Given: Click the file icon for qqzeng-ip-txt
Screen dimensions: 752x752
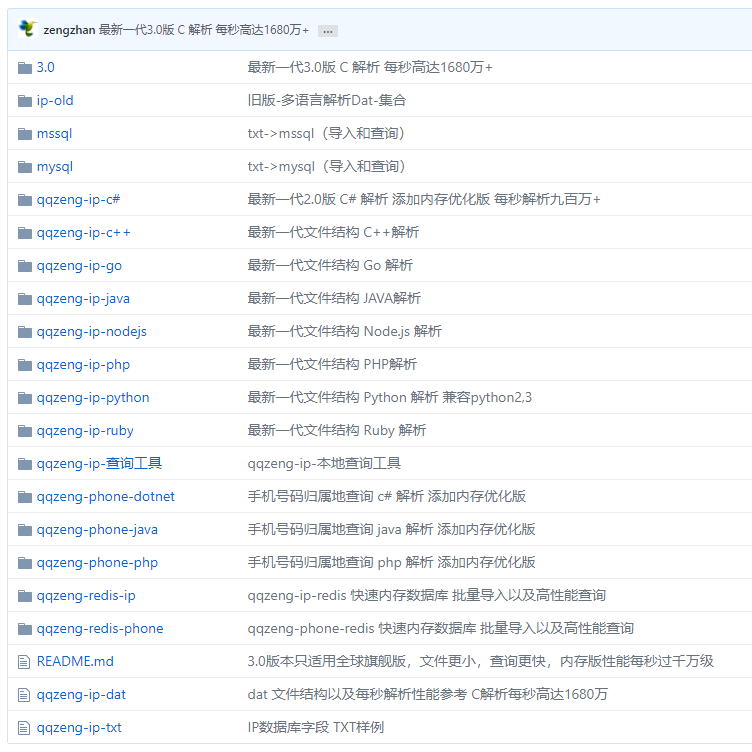Looking at the screenshot, I should click(24, 728).
